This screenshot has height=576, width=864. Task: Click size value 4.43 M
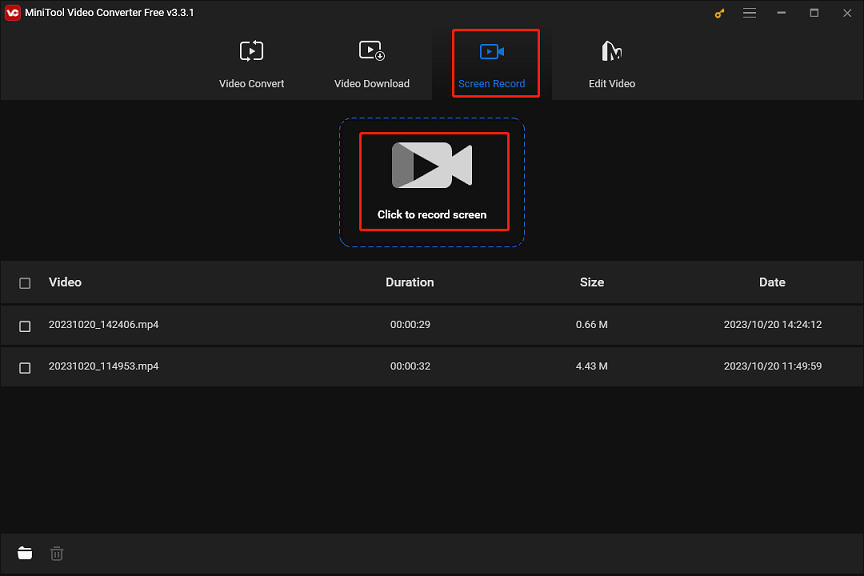tap(592, 366)
